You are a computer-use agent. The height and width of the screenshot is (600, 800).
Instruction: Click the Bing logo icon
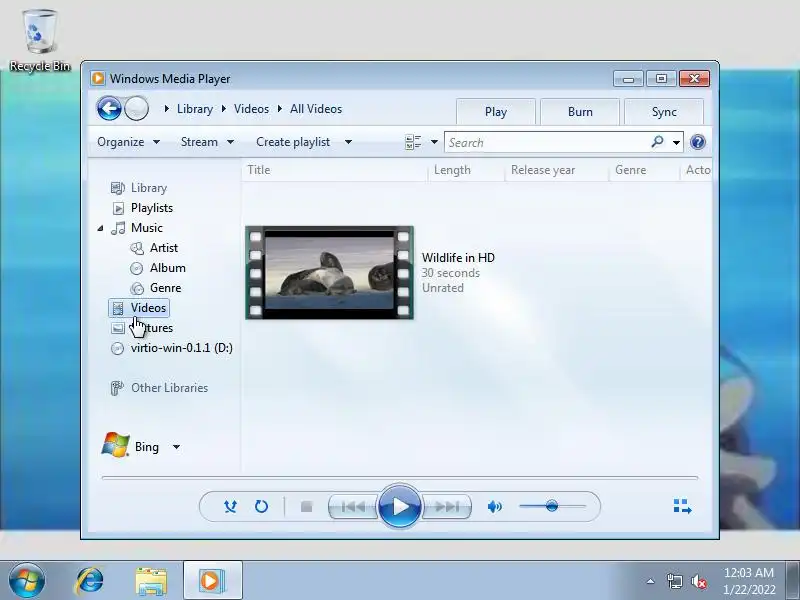coord(115,445)
